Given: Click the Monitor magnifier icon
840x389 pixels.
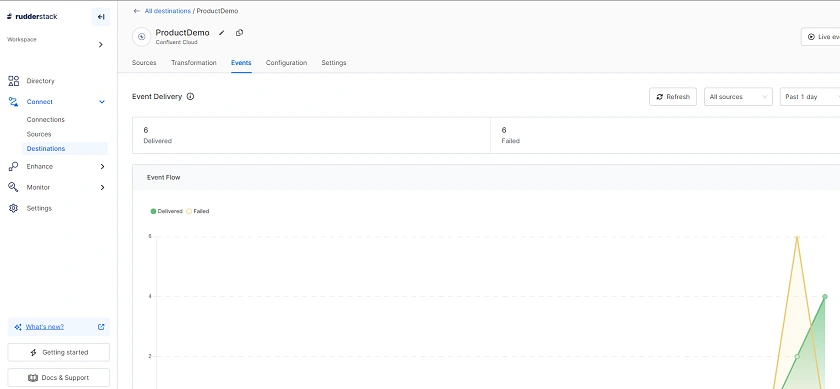Looking at the screenshot, I should (13, 188).
